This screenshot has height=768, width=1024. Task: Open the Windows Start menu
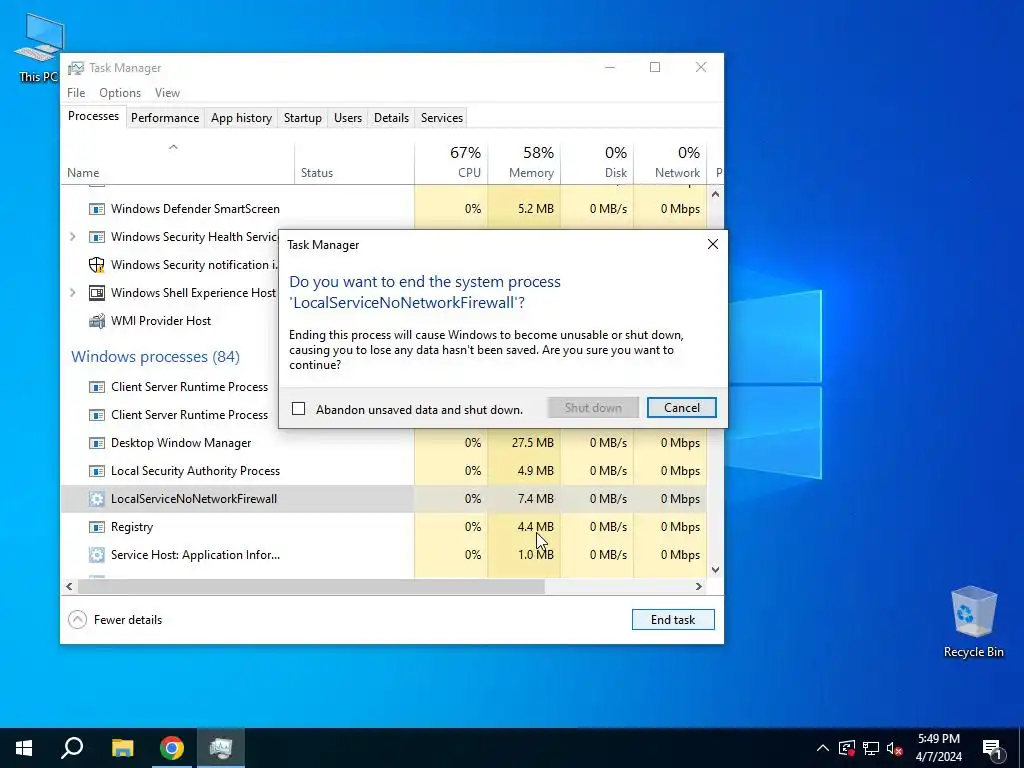tap(24, 748)
